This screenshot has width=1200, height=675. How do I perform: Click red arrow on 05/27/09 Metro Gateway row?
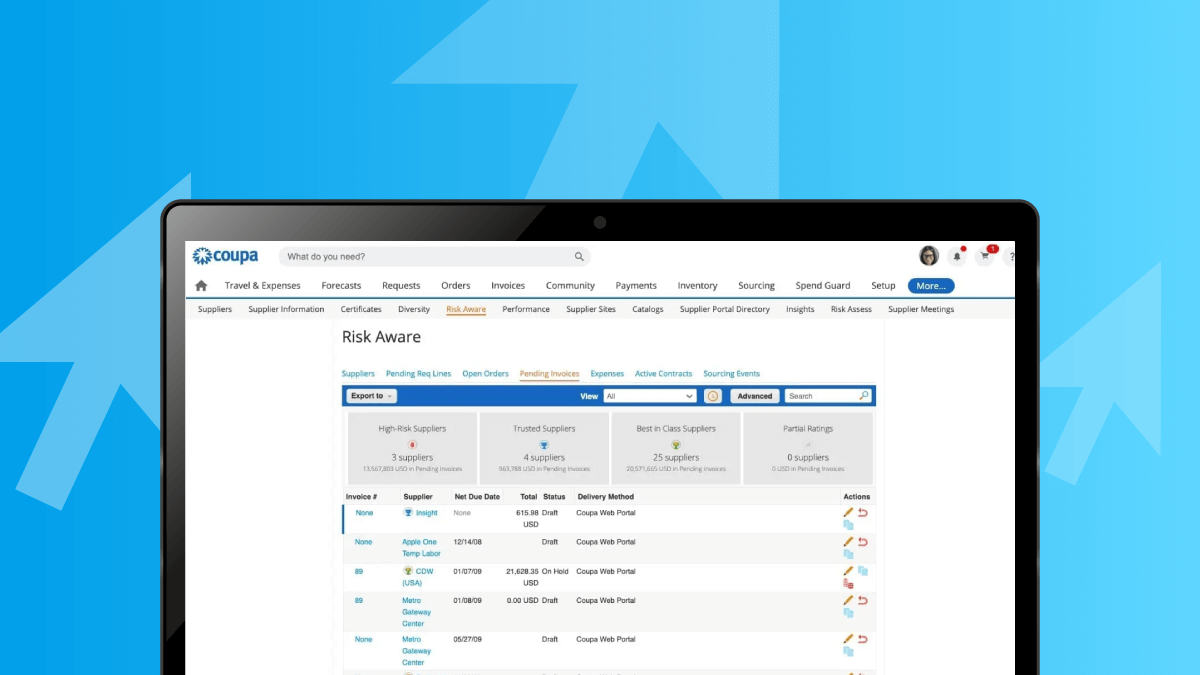[x=863, y=639]
